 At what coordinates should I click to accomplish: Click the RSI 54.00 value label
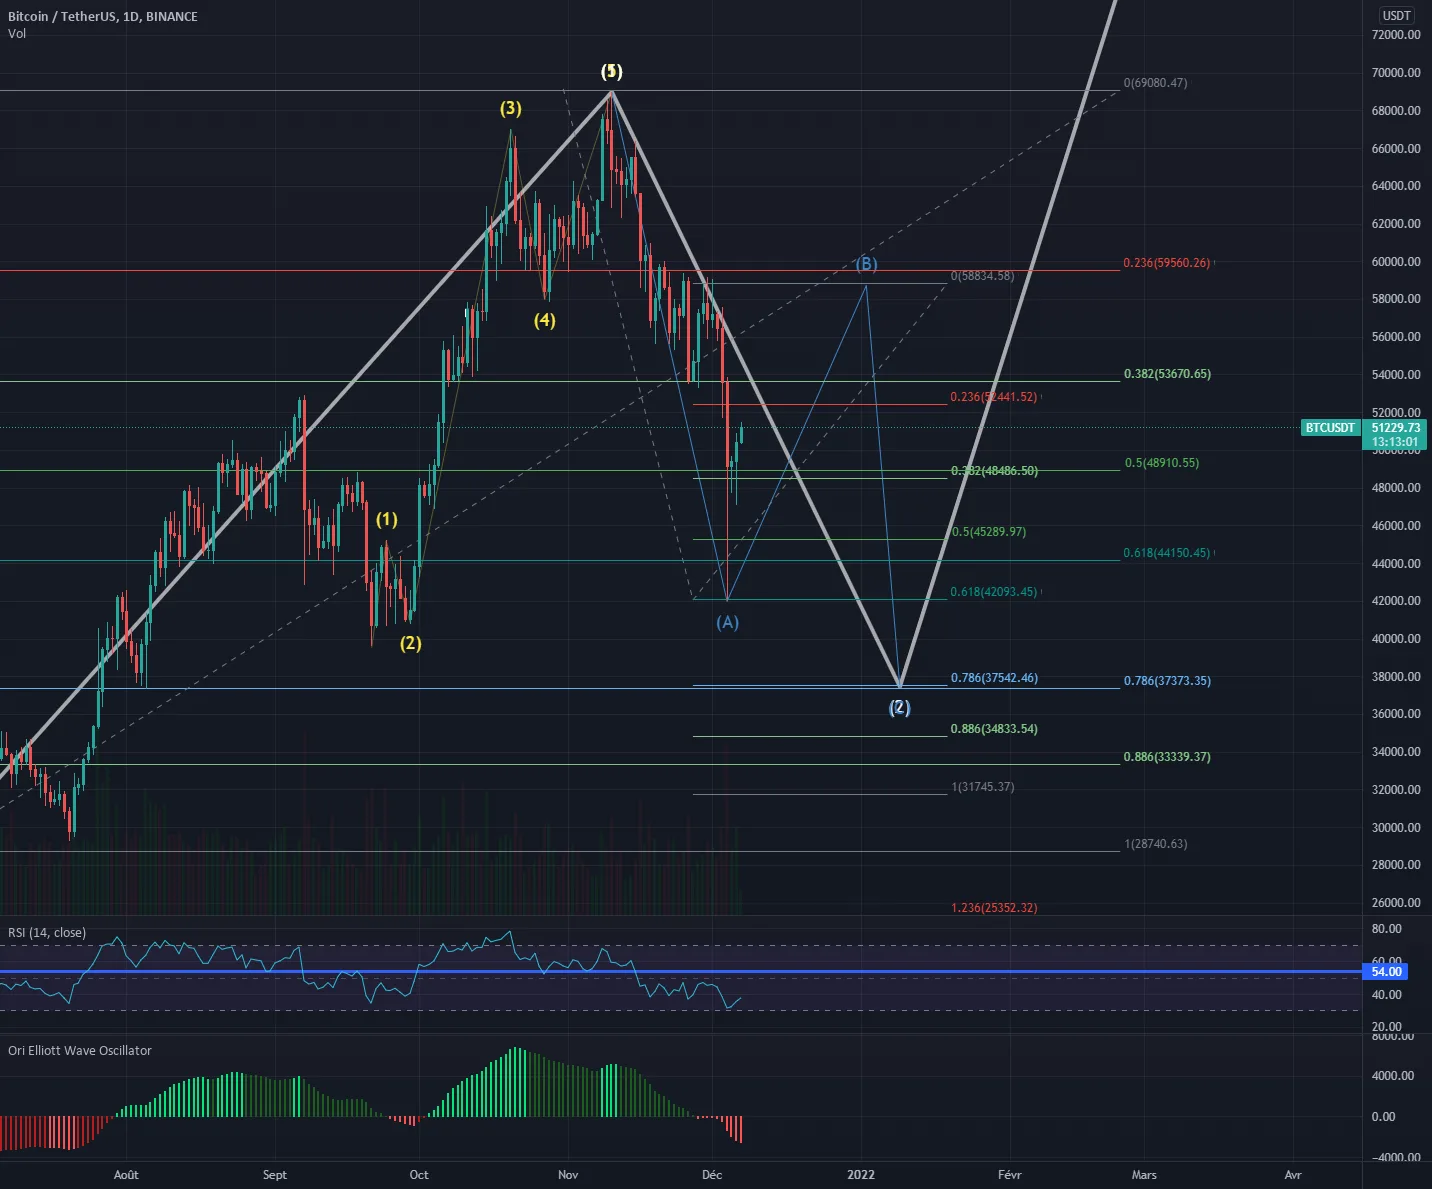1386,972
